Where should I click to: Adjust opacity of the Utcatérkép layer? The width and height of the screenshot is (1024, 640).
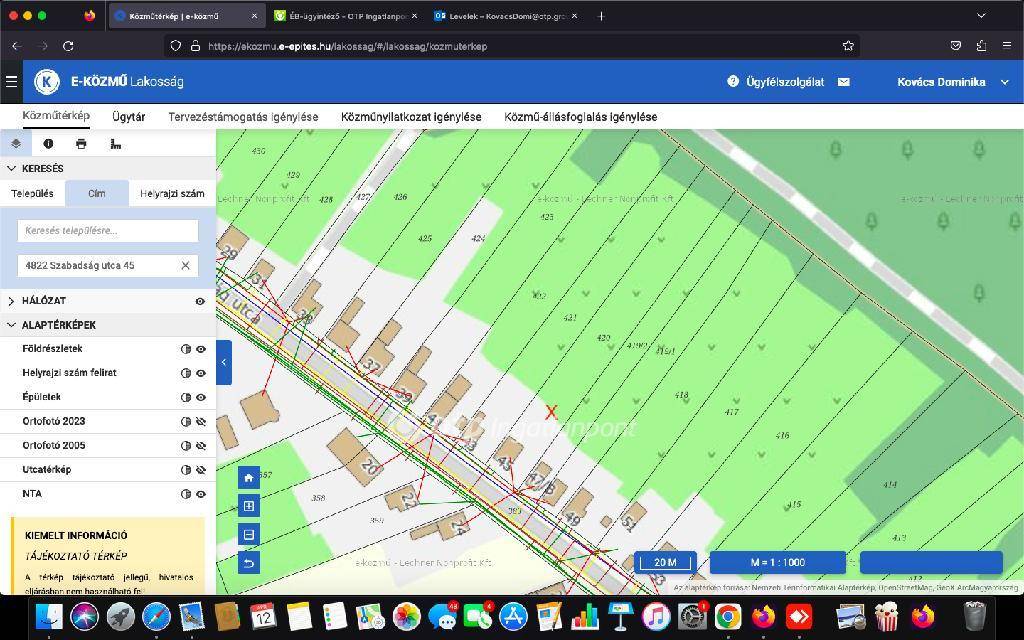186,470
